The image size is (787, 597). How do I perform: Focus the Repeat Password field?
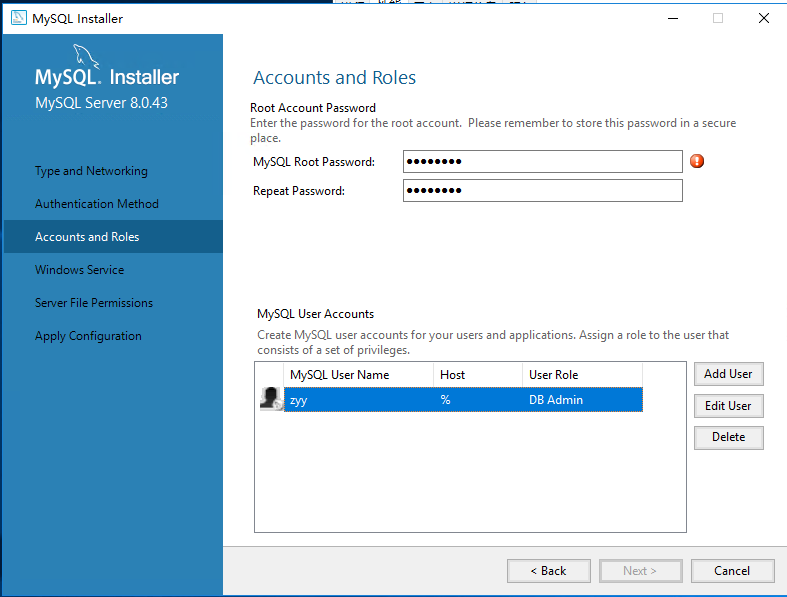(543, 191)
